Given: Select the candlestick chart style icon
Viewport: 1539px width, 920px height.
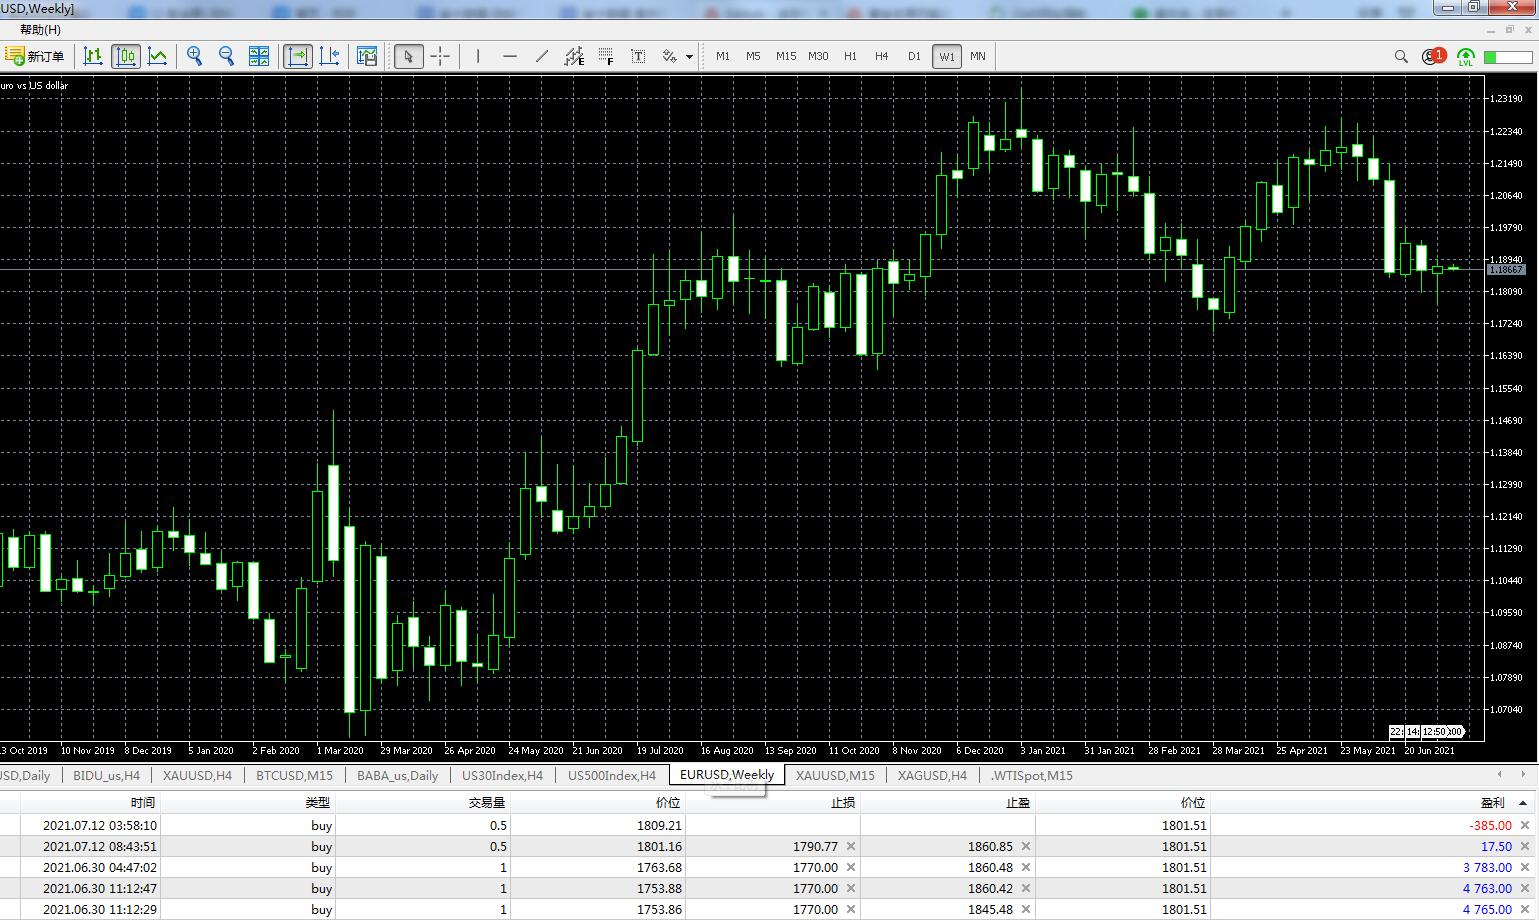Looking at the screenshot, I should [126, 56].
